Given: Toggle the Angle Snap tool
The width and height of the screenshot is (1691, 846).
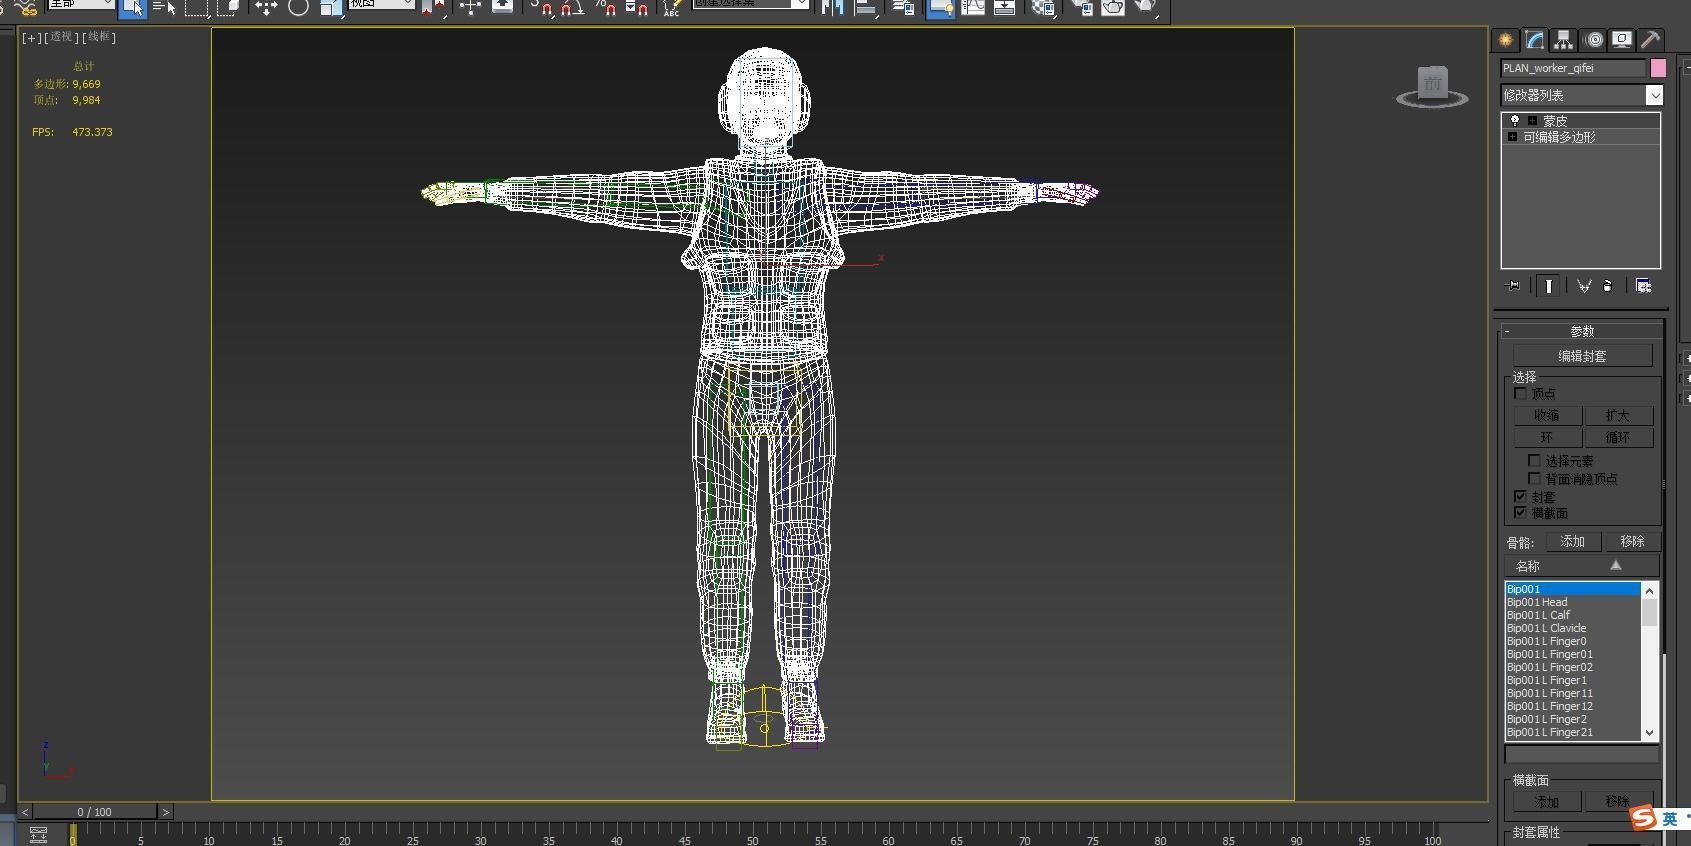Looking at the screenshot, I should pyautogui.click(x=572, y=8).
